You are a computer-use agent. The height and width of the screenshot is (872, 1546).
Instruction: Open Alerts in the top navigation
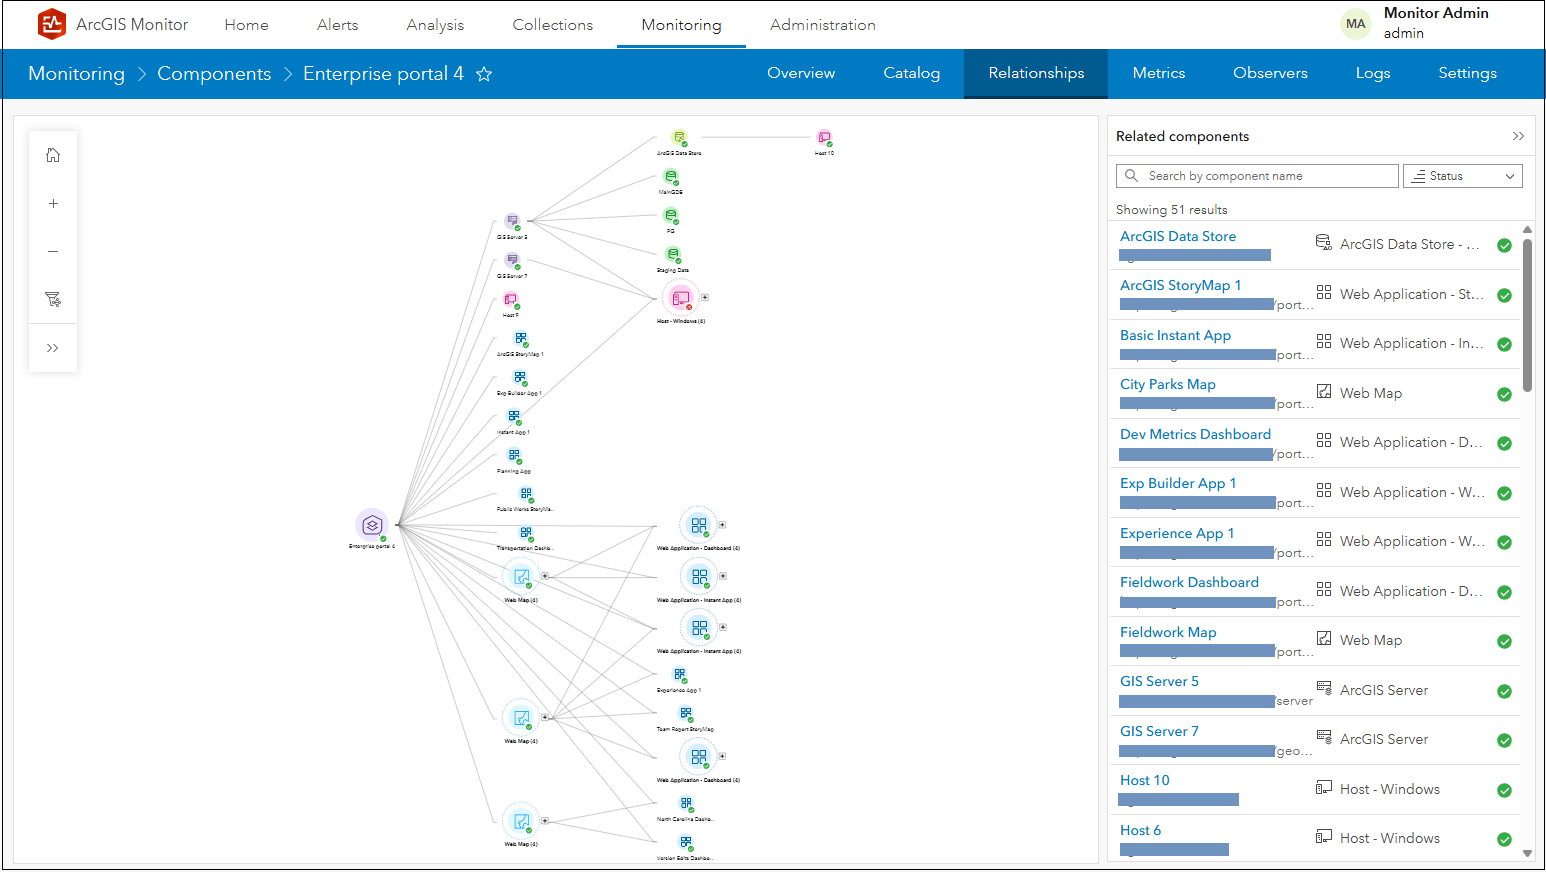coord(337,25)
